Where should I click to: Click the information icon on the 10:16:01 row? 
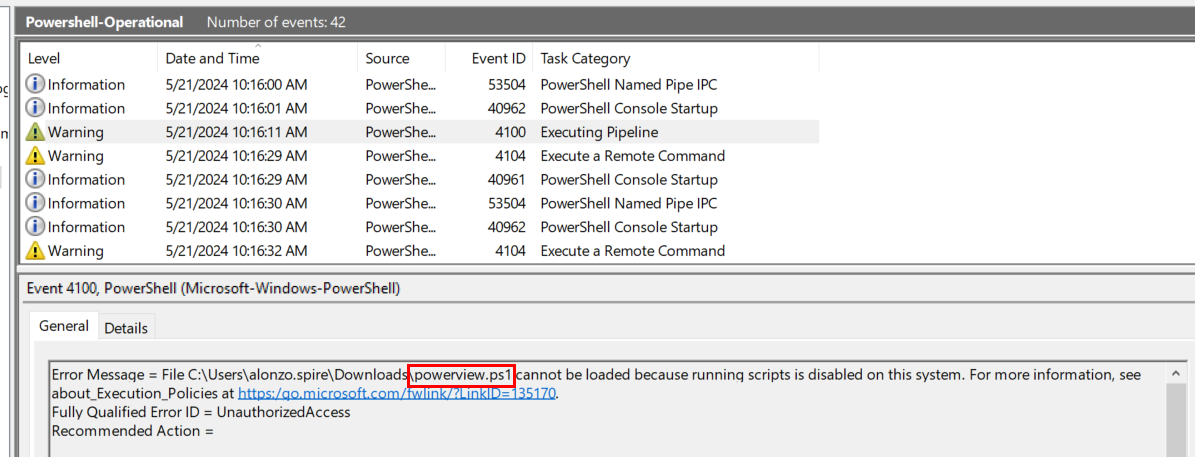click(x=35, y=108)
